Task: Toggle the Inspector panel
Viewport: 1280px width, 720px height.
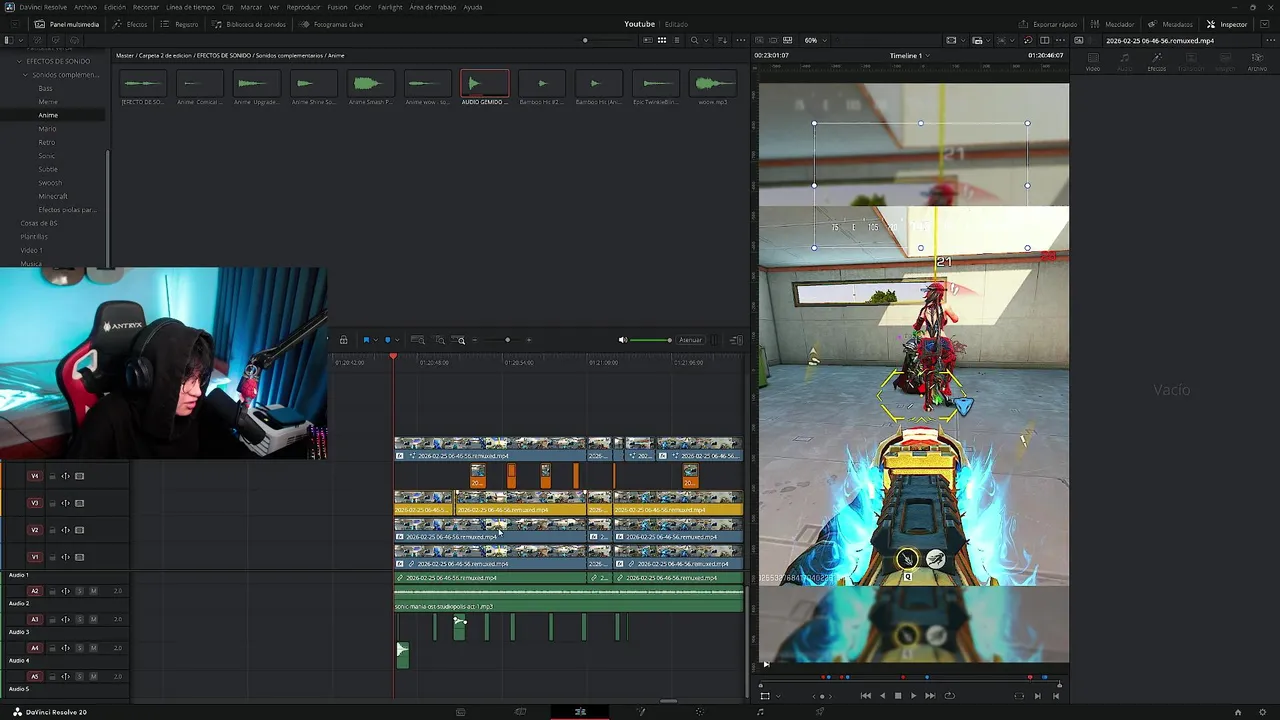Action: [1227, 24]
